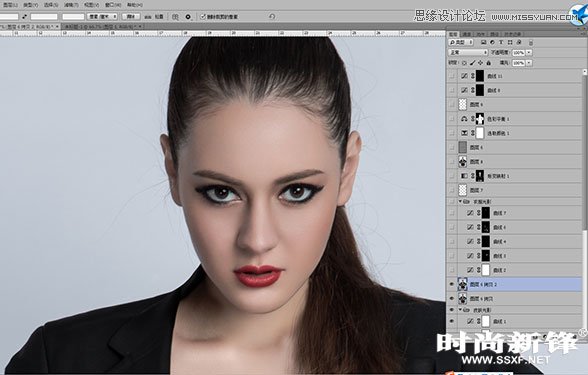
Task: Close the first document tab
Action: click(57, 27)
